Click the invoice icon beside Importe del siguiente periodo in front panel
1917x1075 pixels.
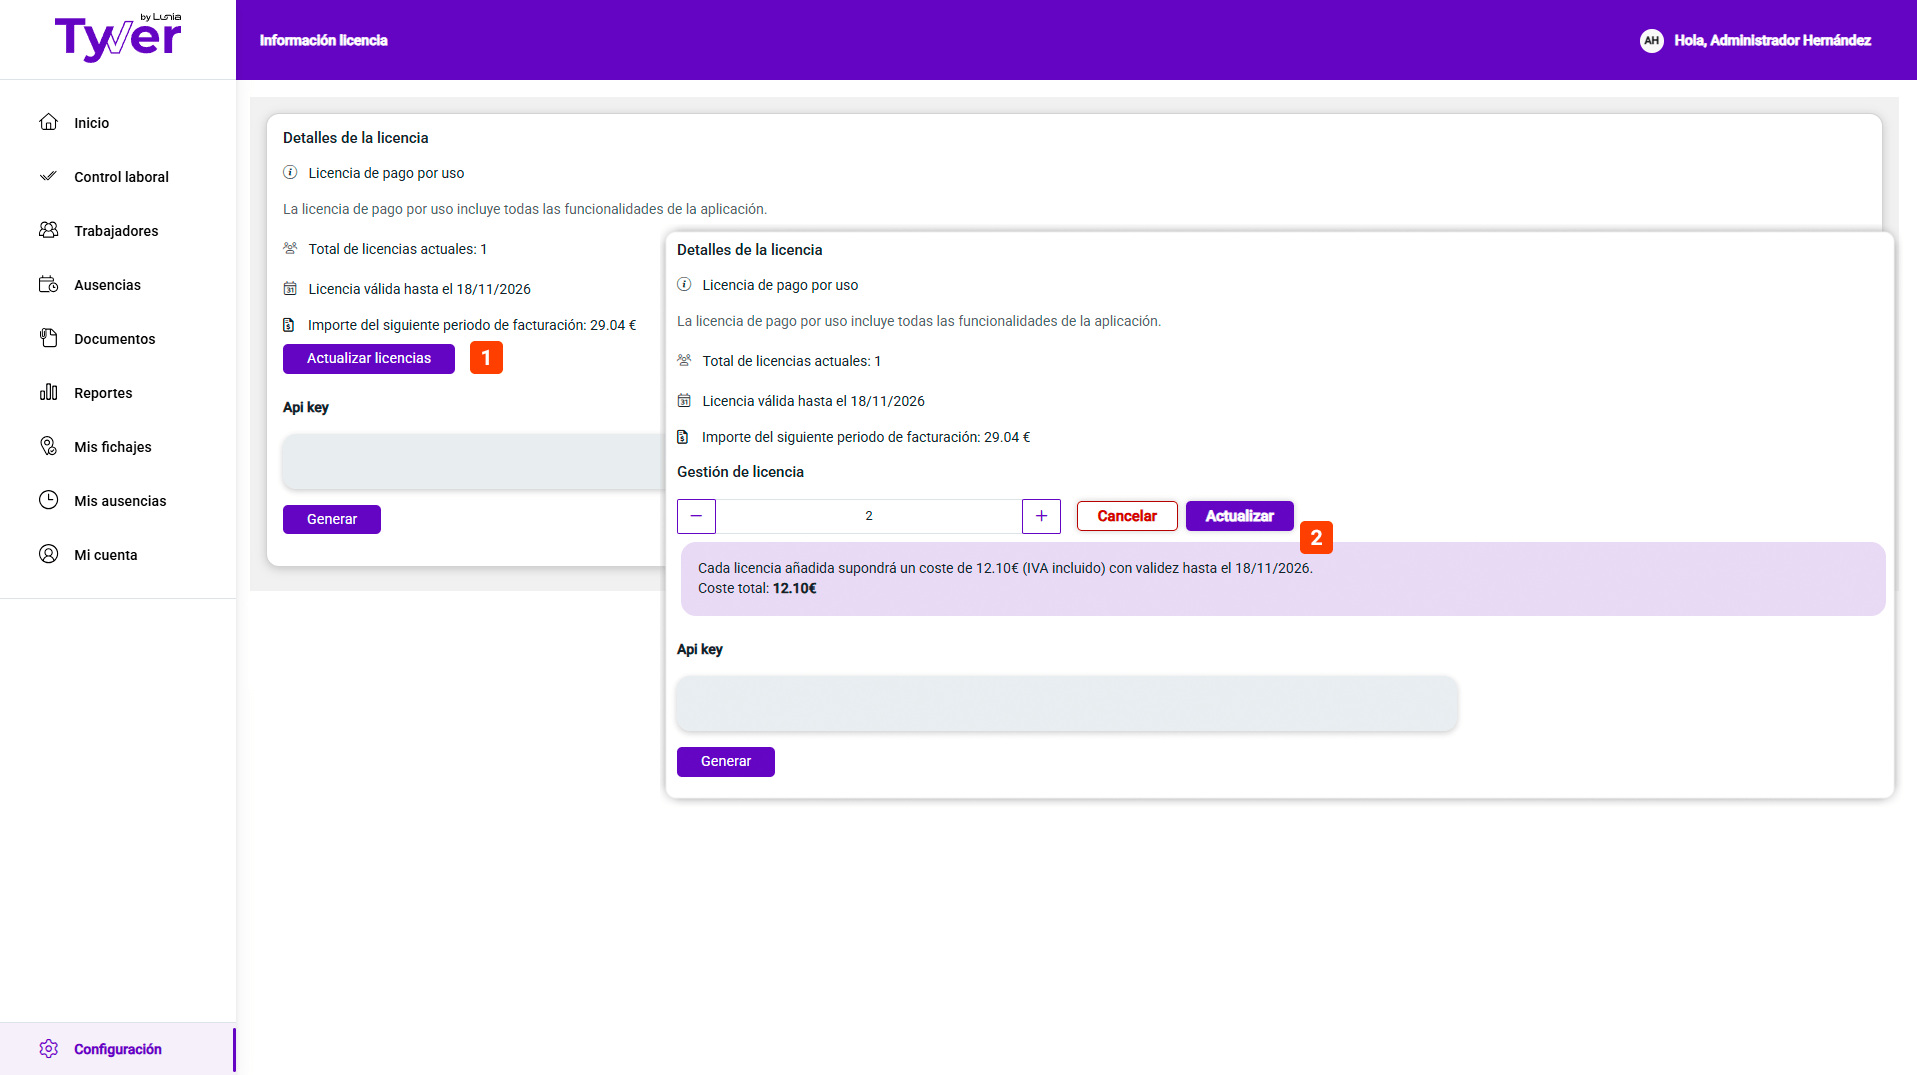click(683, 437)
